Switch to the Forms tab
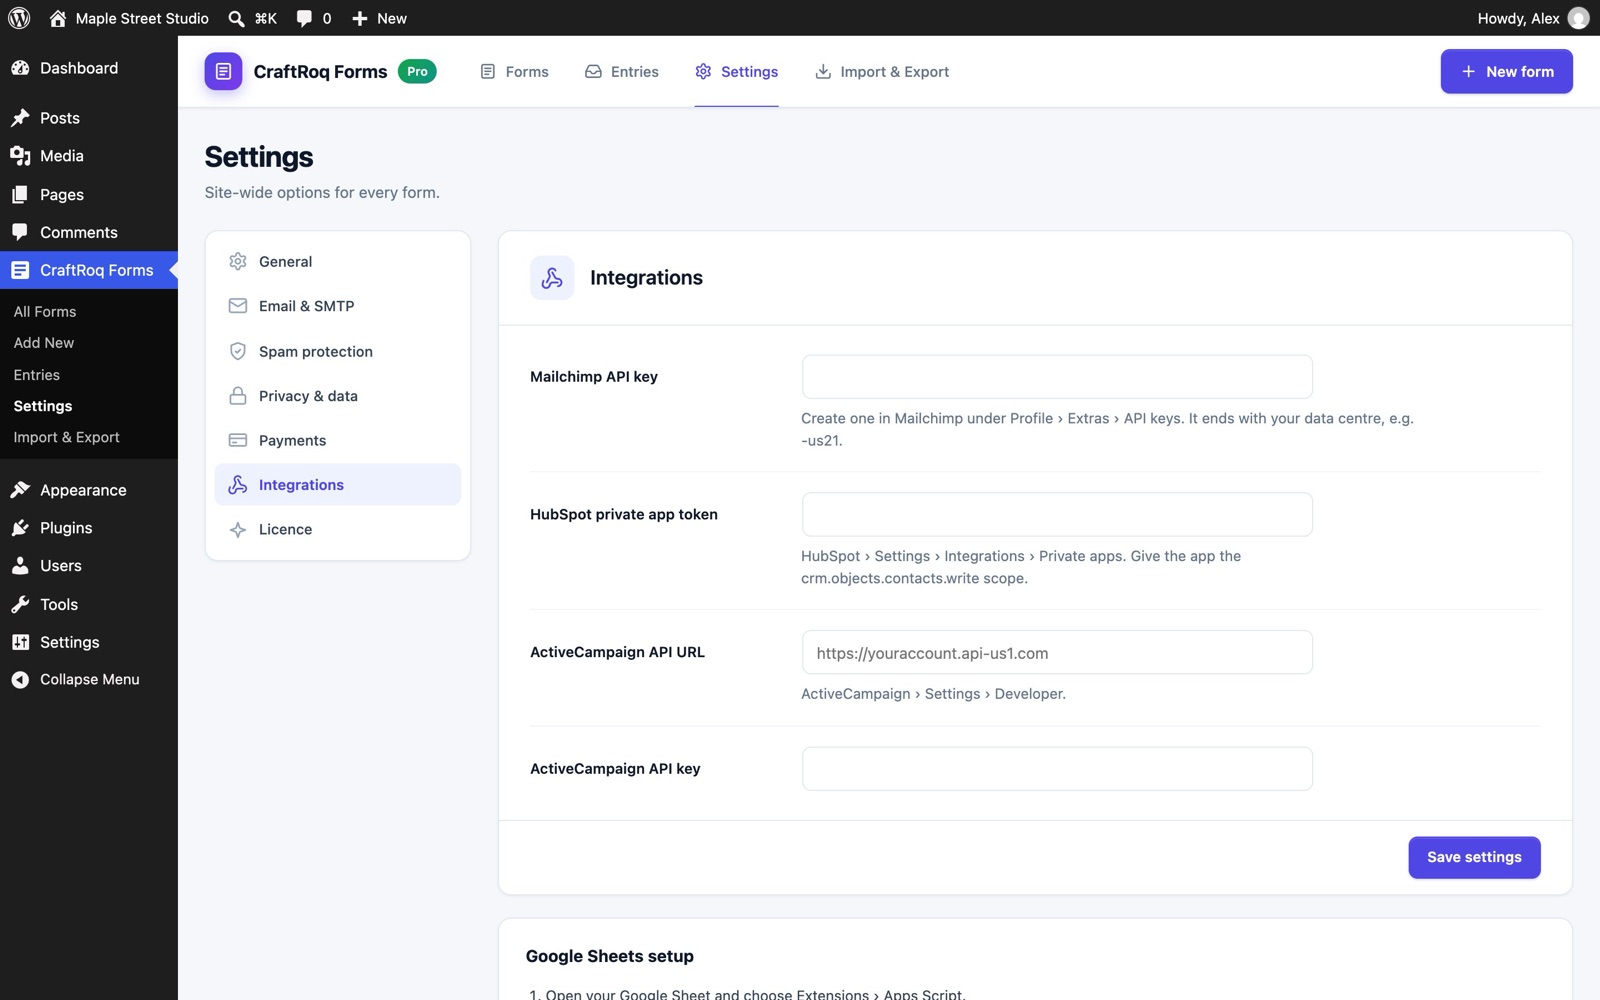This screenshot has width=1600, height=1000. [514, 72]
